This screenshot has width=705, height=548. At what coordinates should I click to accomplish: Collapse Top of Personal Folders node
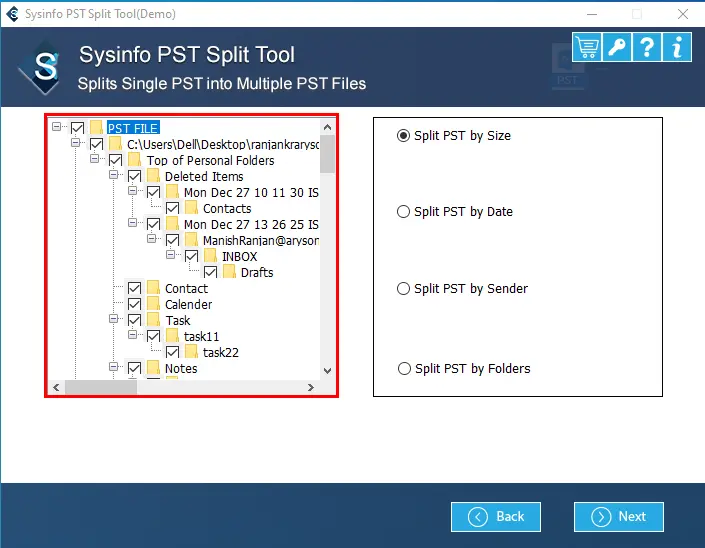[x=94, y=158]
